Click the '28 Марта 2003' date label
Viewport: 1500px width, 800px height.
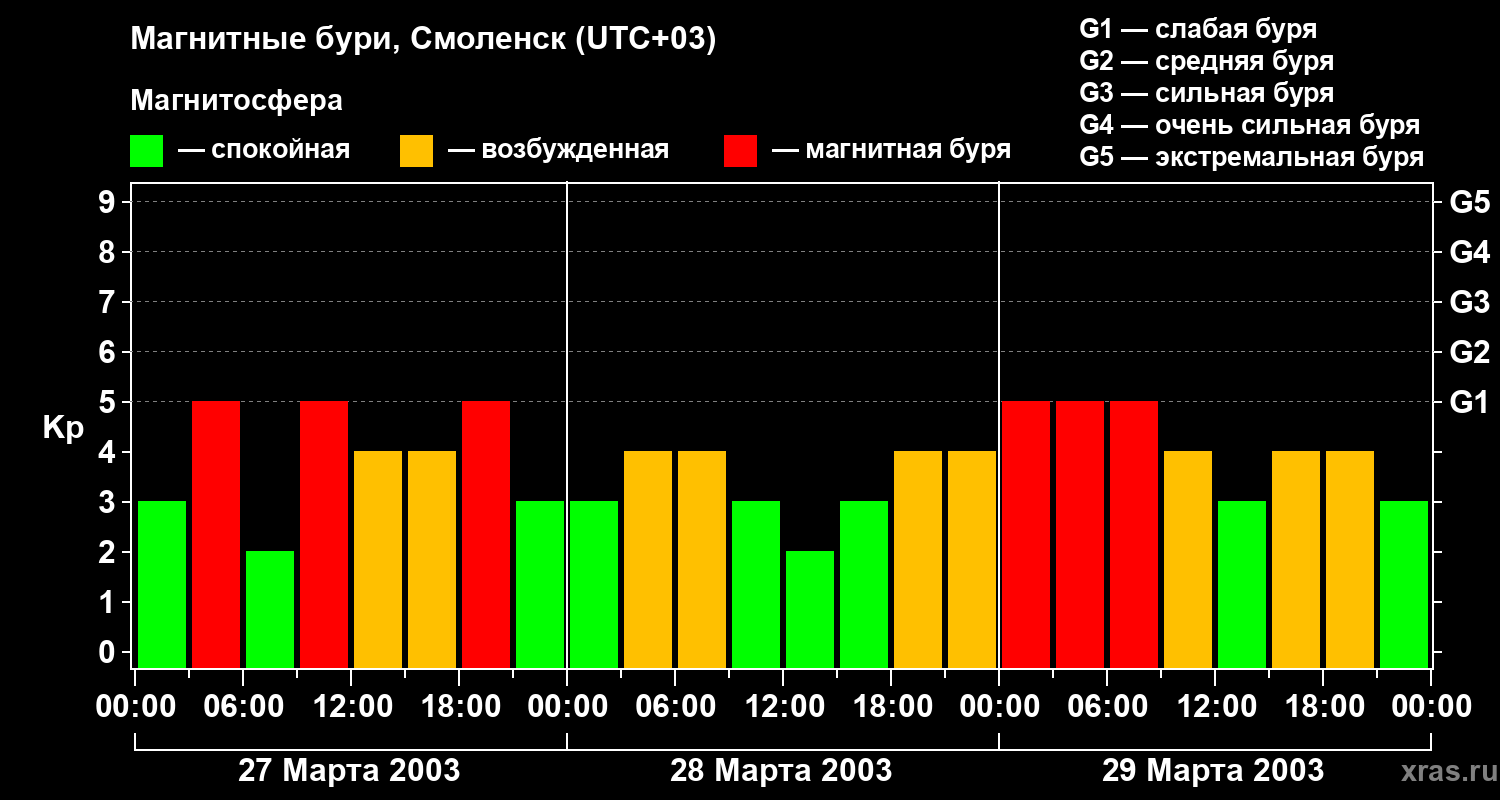[781, 771]
